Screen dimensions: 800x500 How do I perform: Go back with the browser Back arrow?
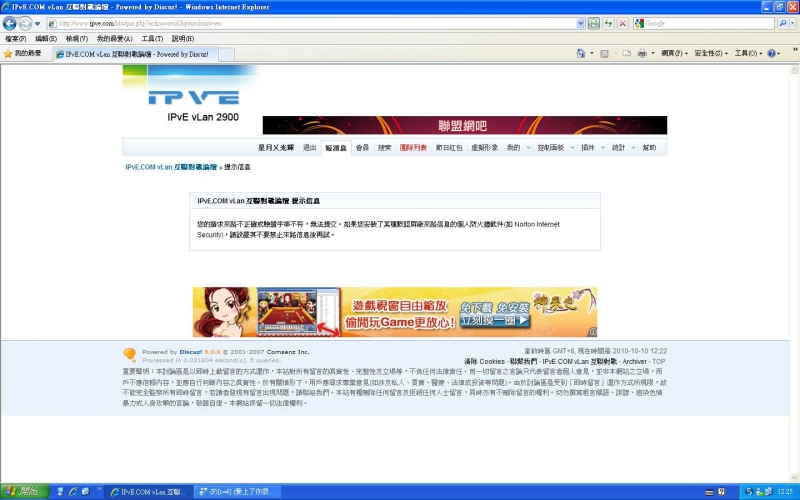9,23
